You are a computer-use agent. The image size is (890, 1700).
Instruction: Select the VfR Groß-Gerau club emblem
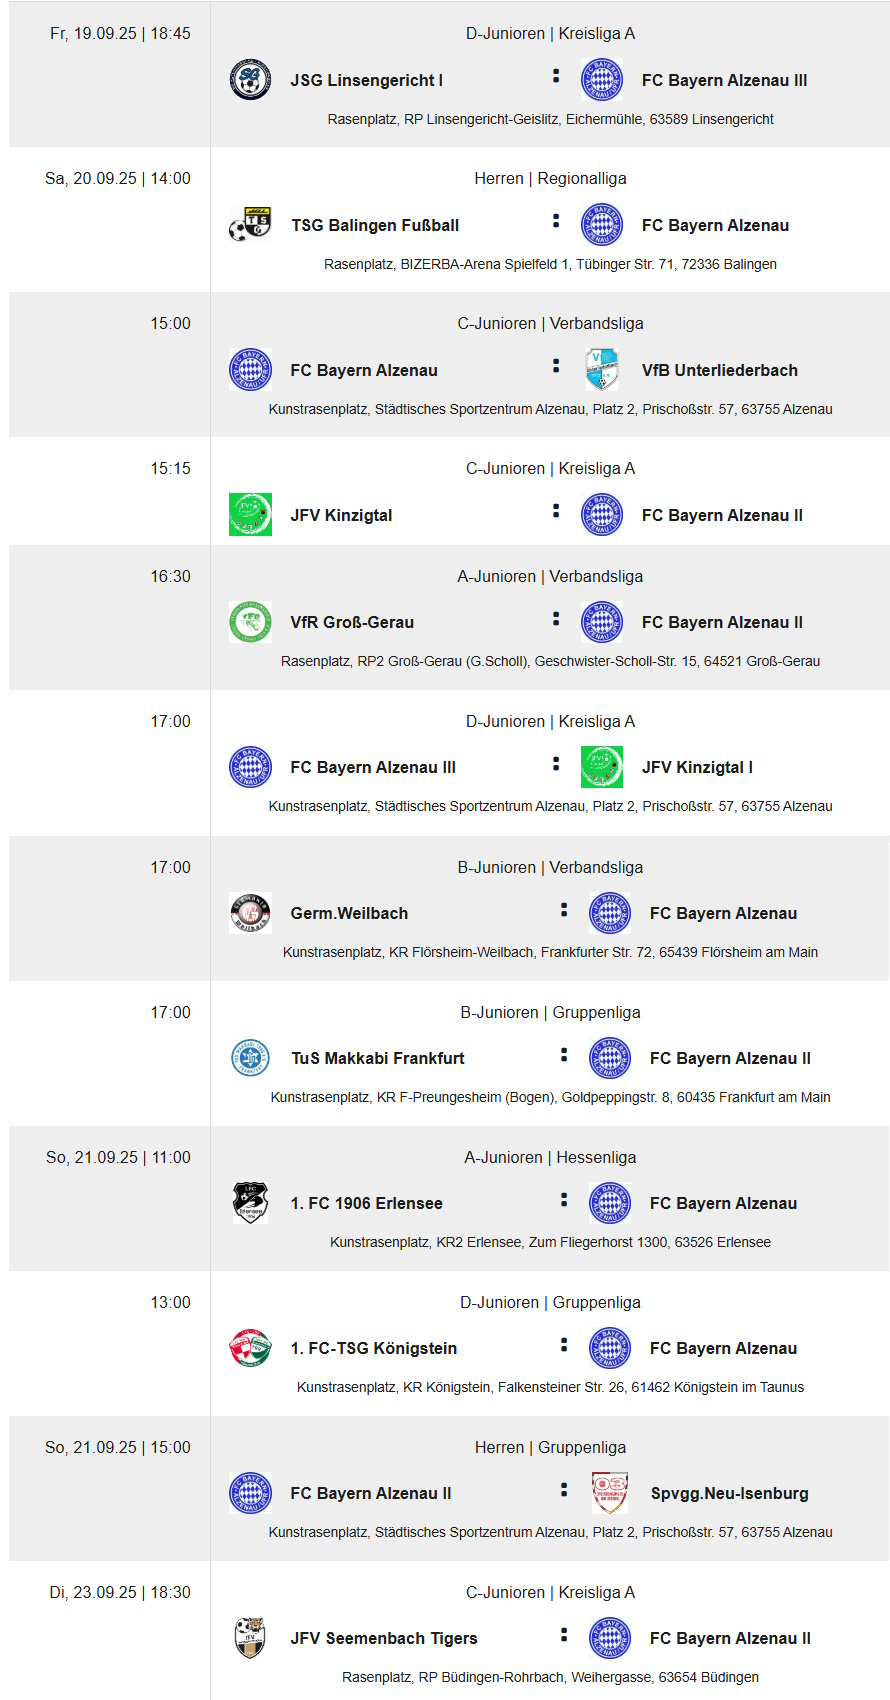[x=250, y=622]
